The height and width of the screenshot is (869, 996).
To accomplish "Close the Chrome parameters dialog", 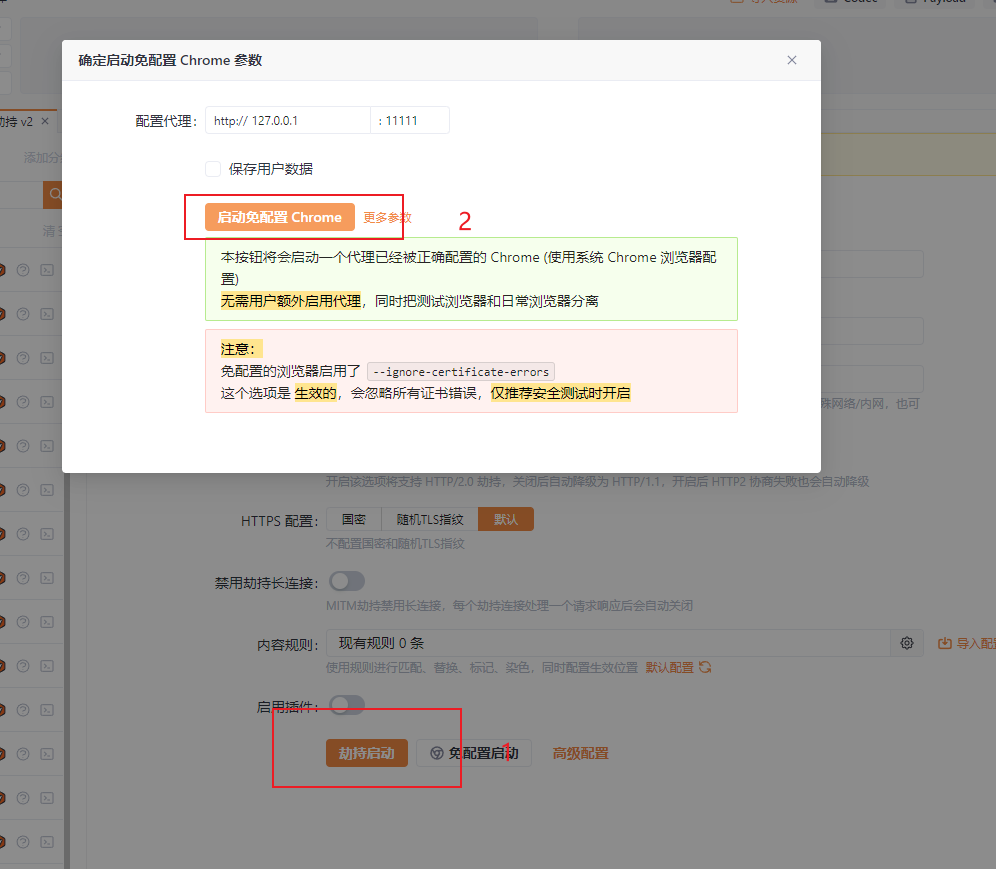I will [791, 60].
